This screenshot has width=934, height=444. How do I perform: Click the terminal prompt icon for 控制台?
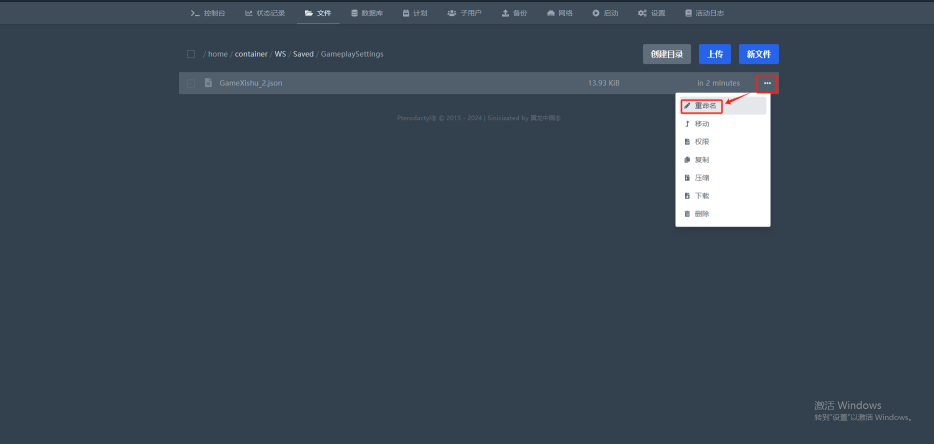pyautogui.click(x=194, y=13)
